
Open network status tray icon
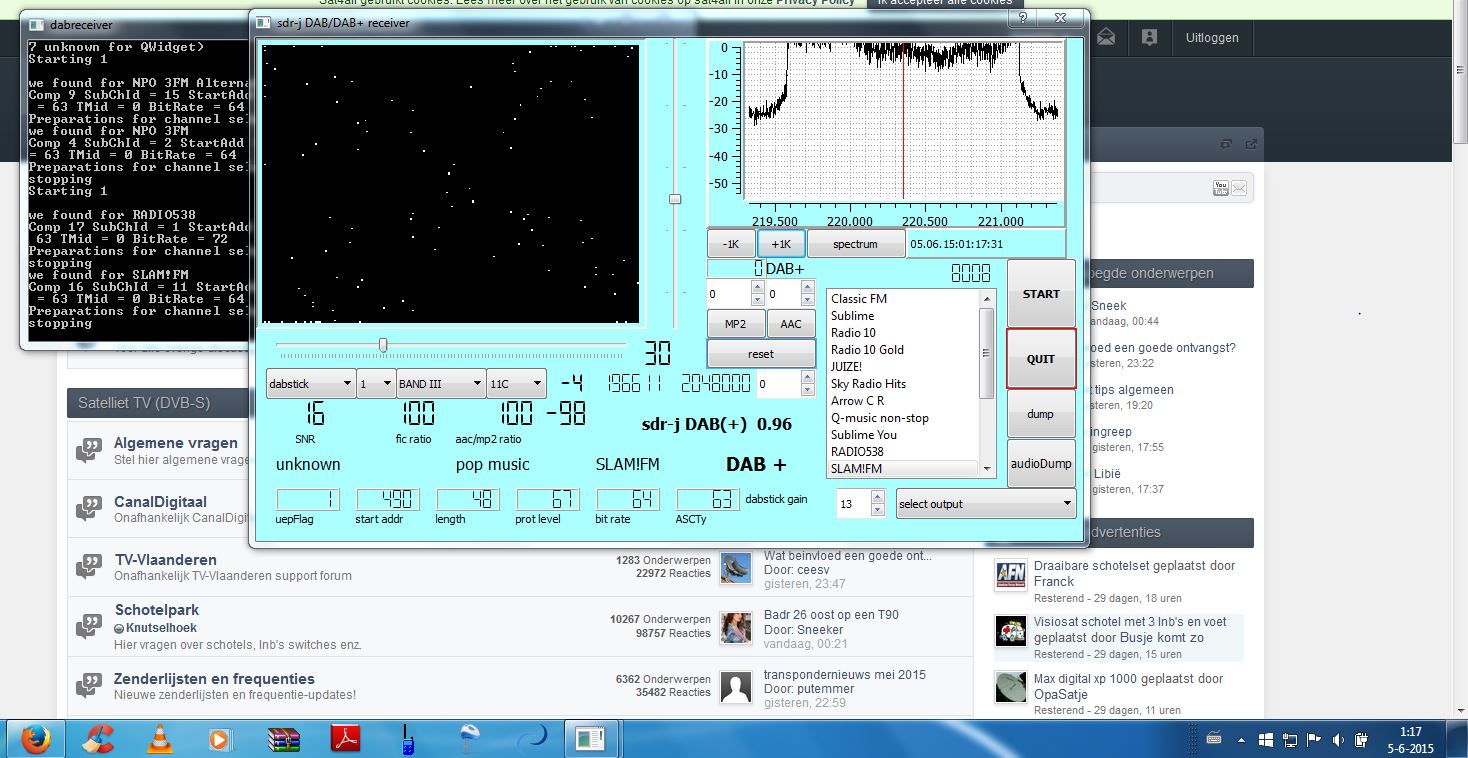click(x=1288, y=739)
